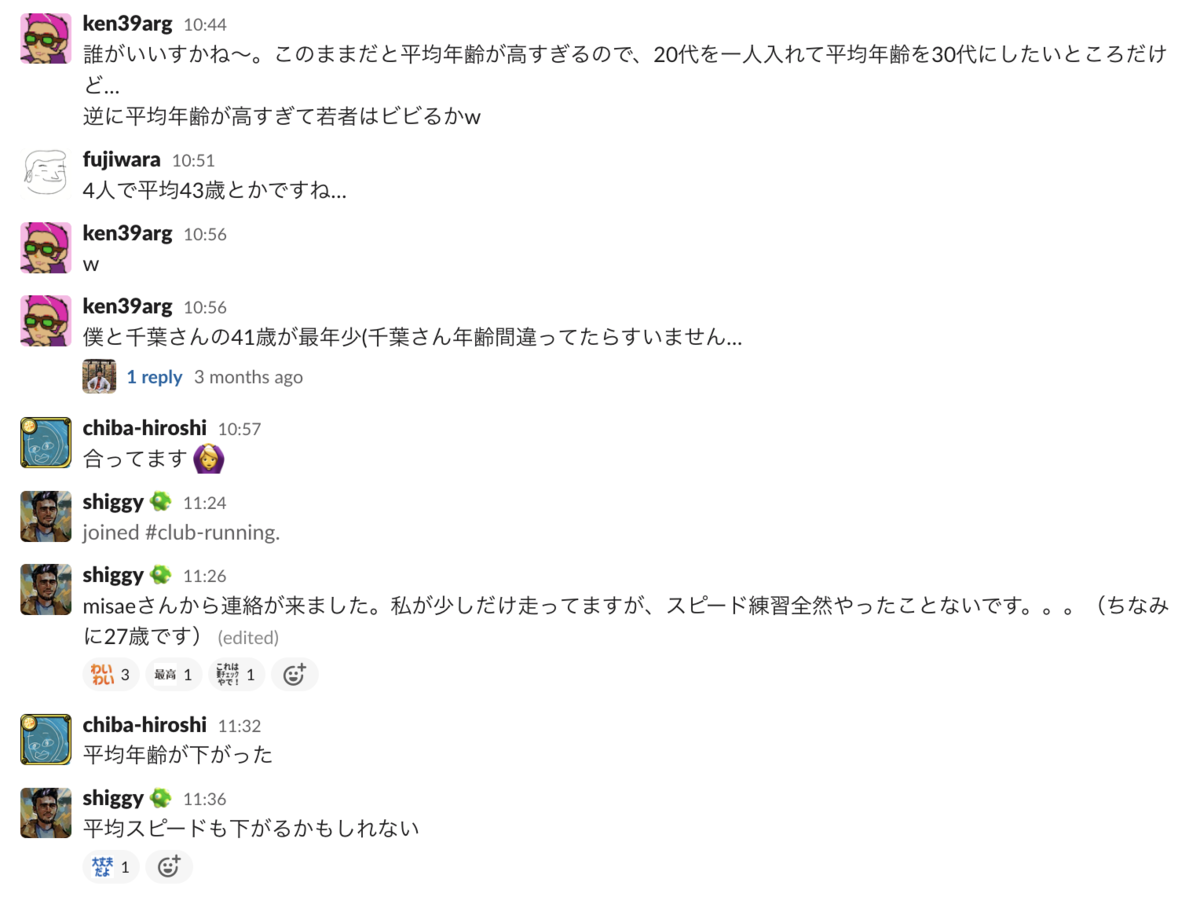Viewport: 1200px width, 897px height.
Task: Toggle the 大丈夫だよ reaction on the last message
Action: (111, 867)
